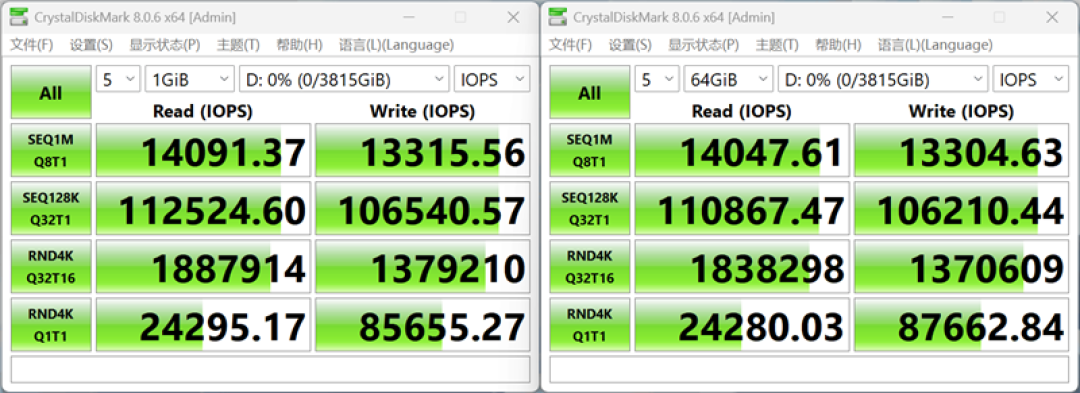Minimize the right CrystalDiskMark window

[947, 17]
